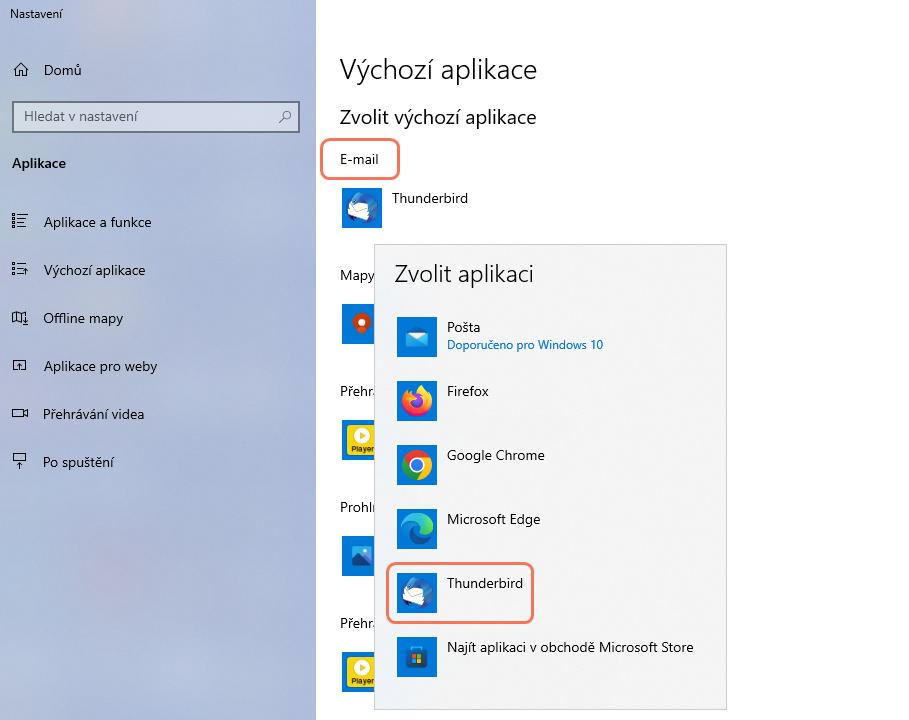Choose Pošta as e-mail app
909x720 pixels.
[x=464, y=327]
